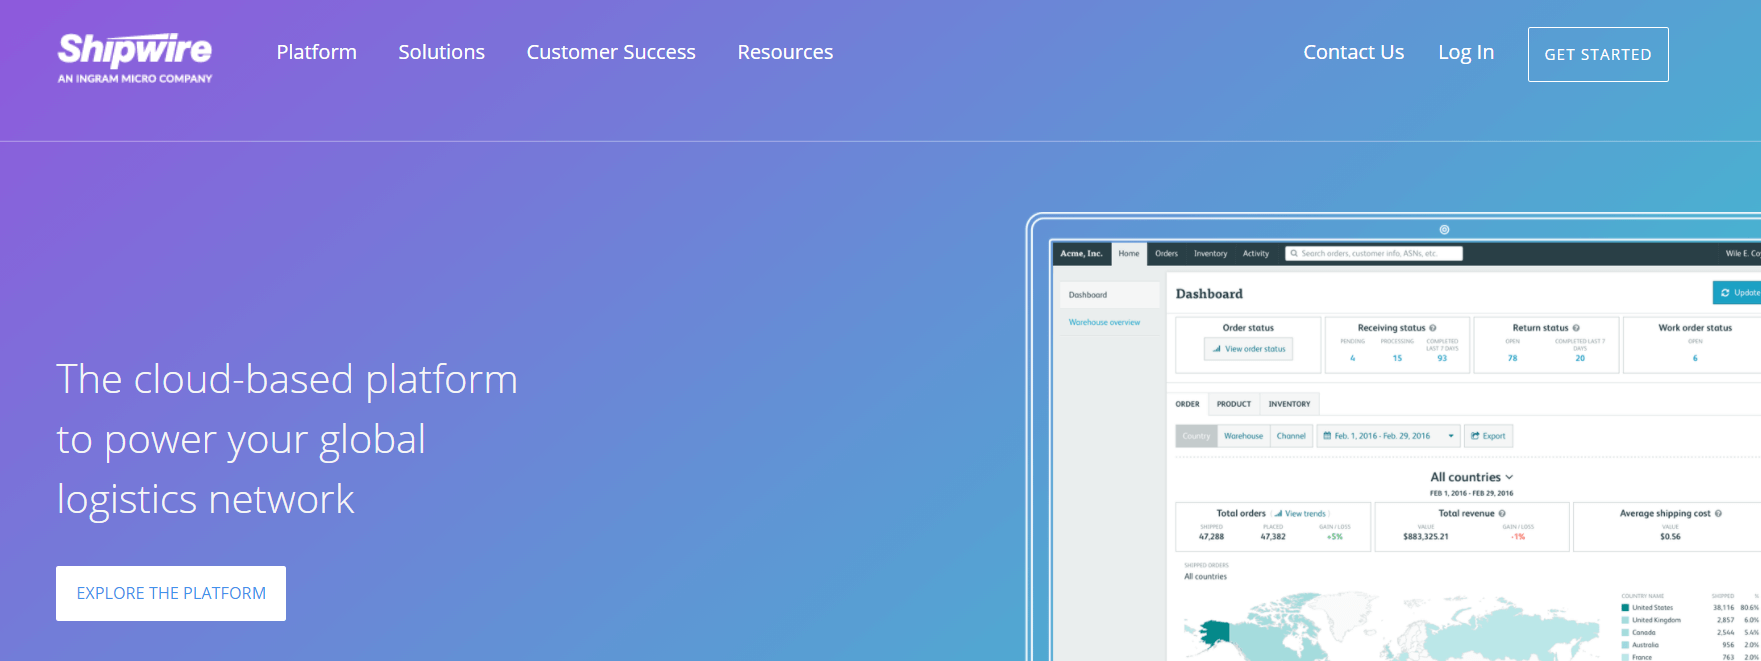Click the Total revenue help icon

tap(1502, 514)
